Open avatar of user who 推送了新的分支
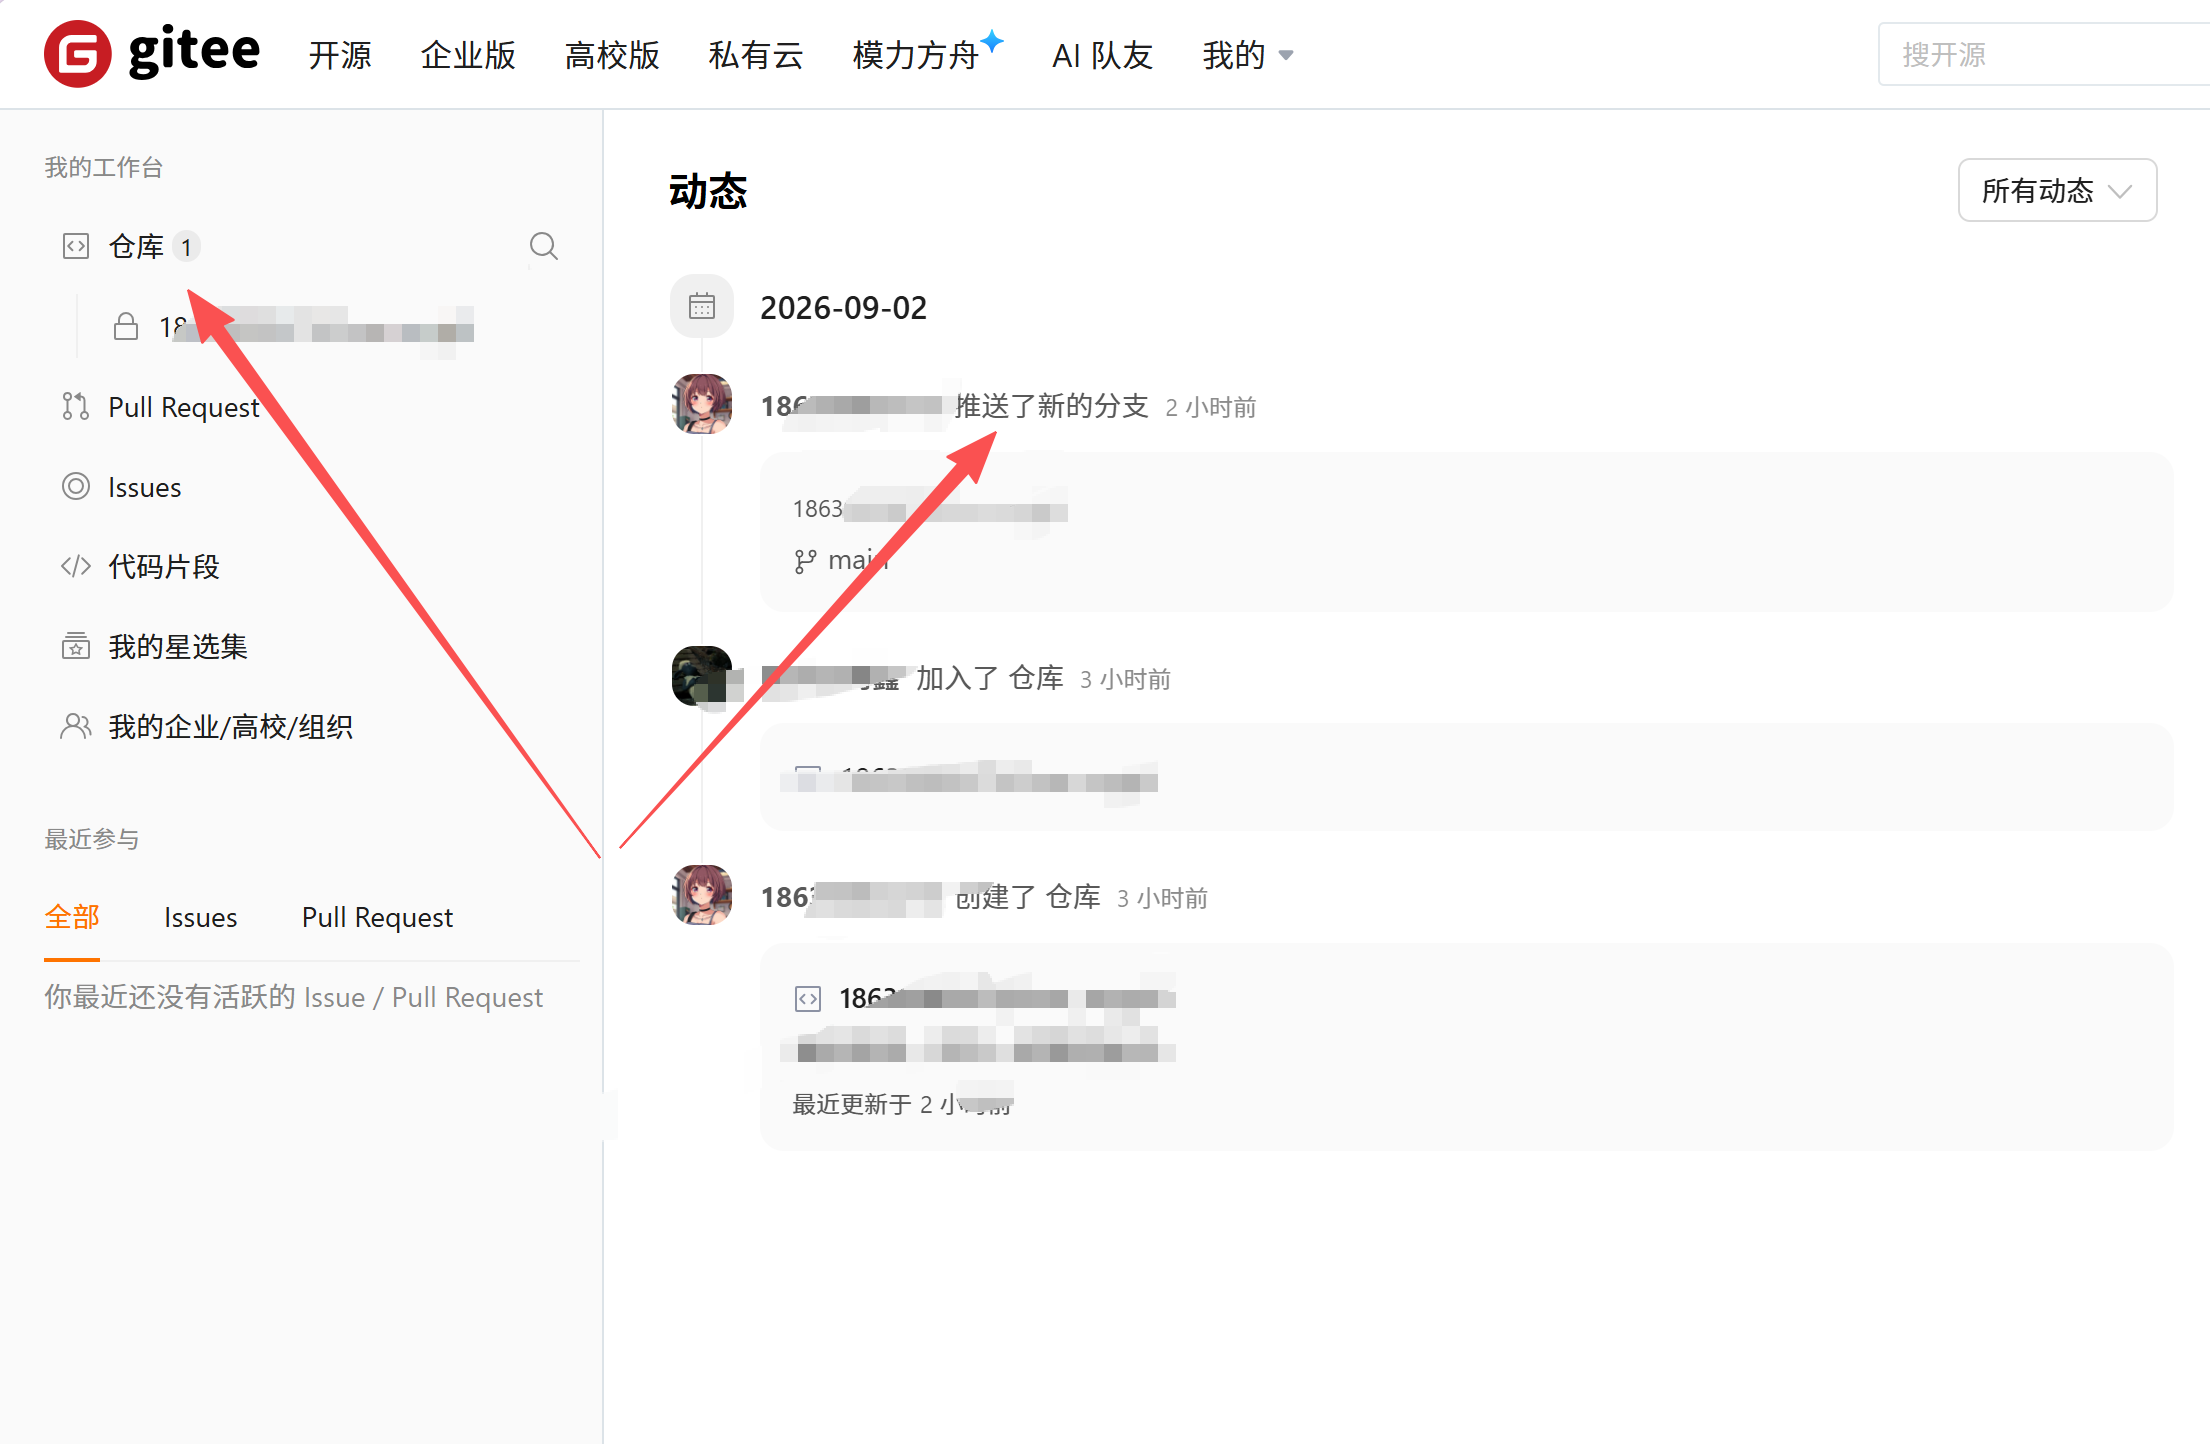The width and height of the screenshot is (2210, 1444). tap(702, 404)
